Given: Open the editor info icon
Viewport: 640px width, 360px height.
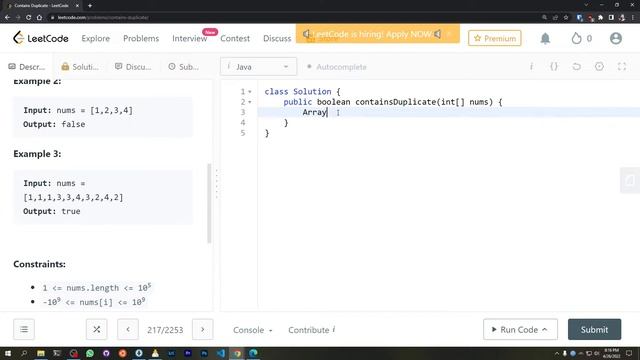Looking at the screenshot, I should tap(531, 67).
